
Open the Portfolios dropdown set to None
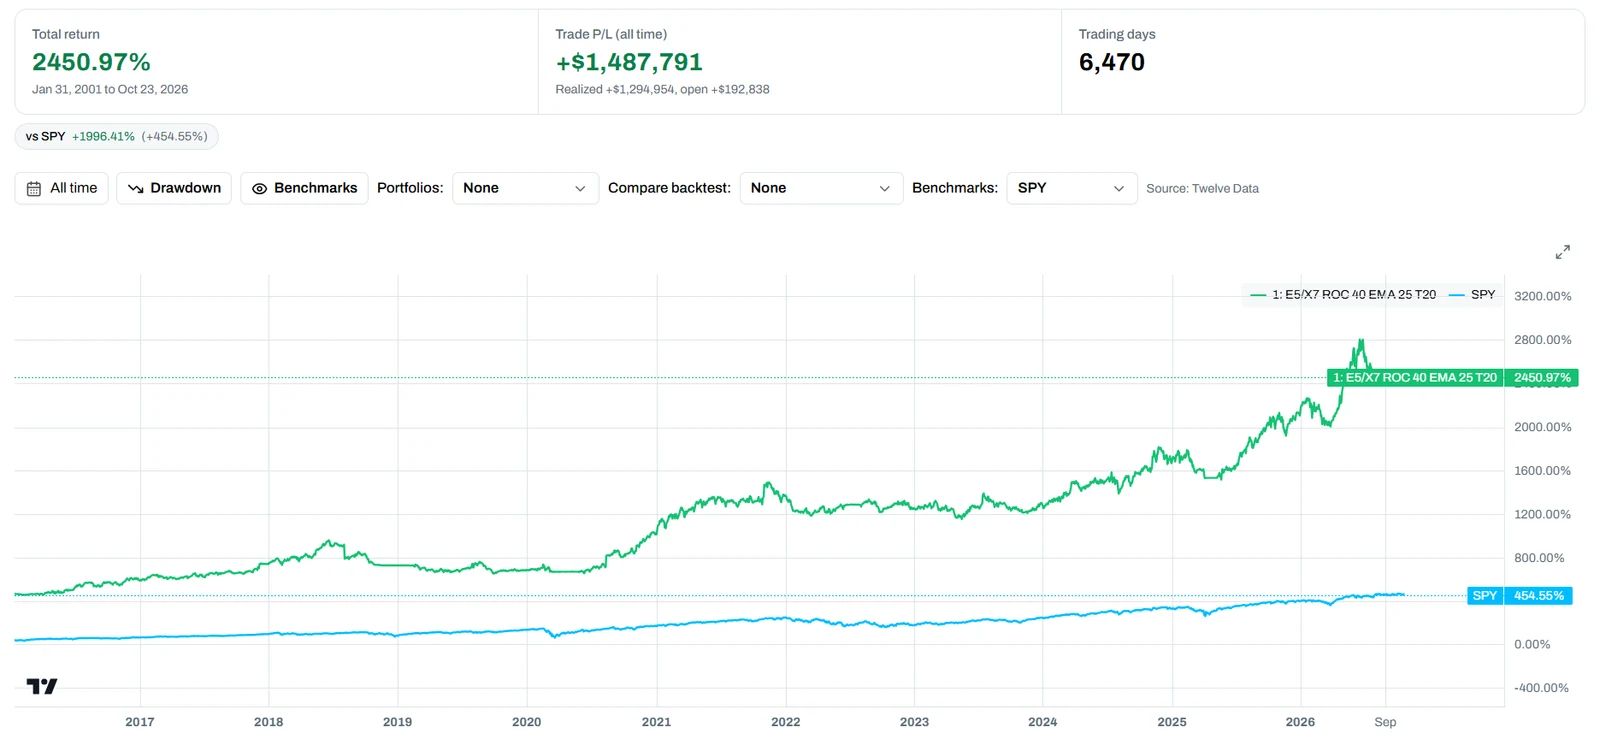pos(525,188)
